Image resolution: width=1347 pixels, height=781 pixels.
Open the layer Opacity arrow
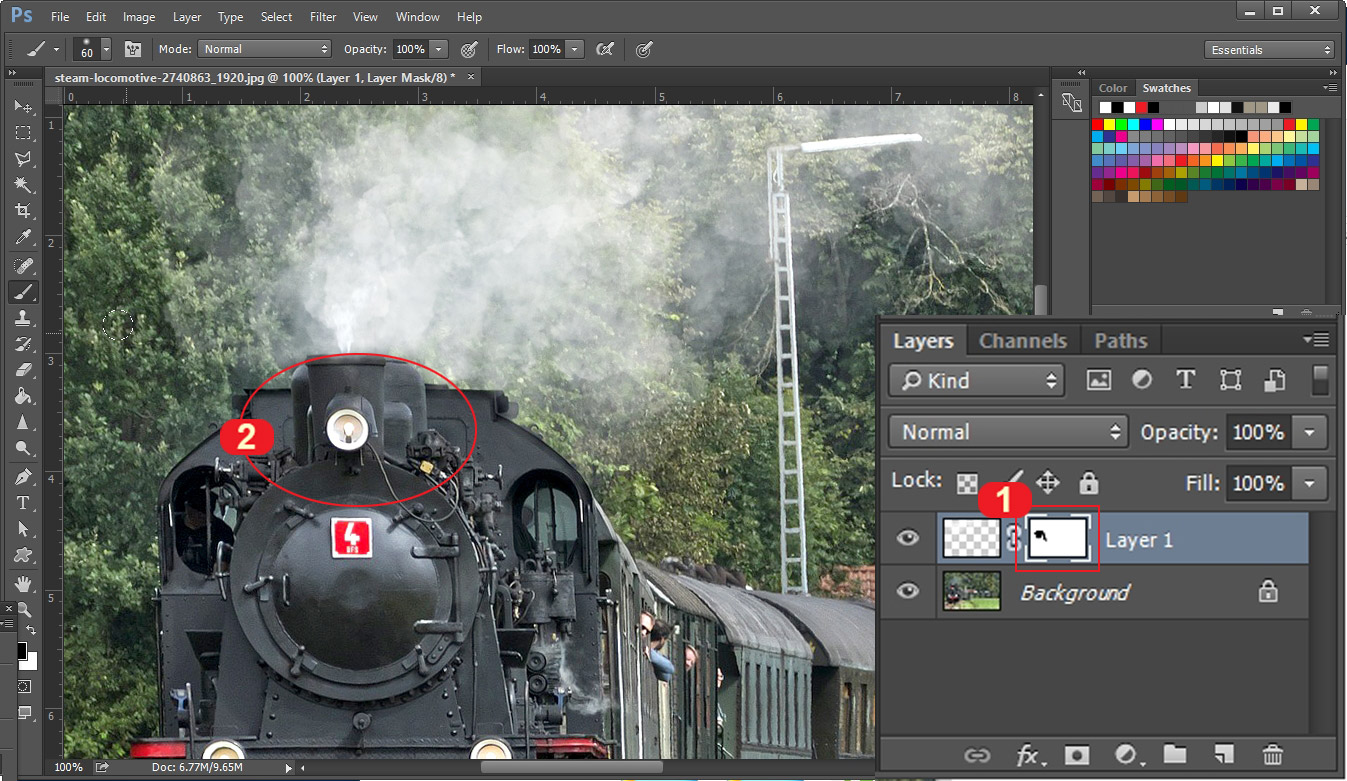[x=1309, y=433]
